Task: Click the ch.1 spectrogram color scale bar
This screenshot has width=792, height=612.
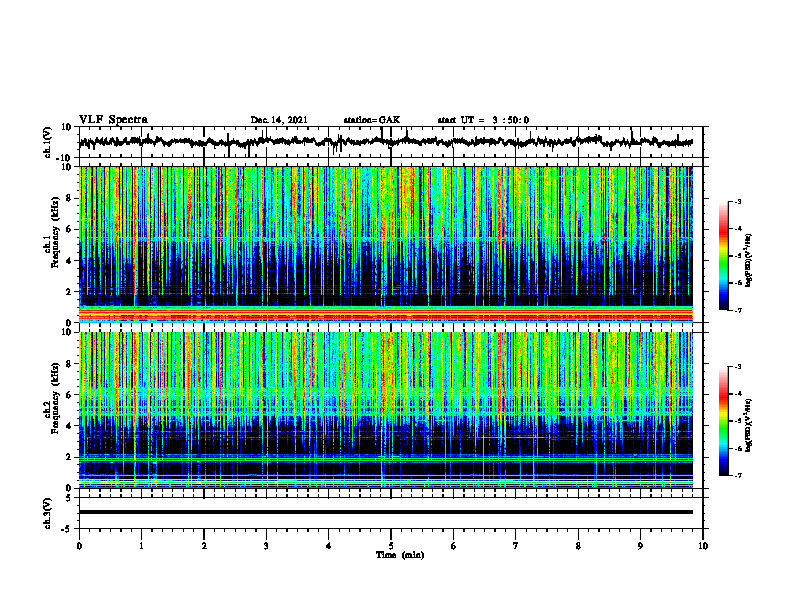Action: pyautogui.click(x=724, y=256)
